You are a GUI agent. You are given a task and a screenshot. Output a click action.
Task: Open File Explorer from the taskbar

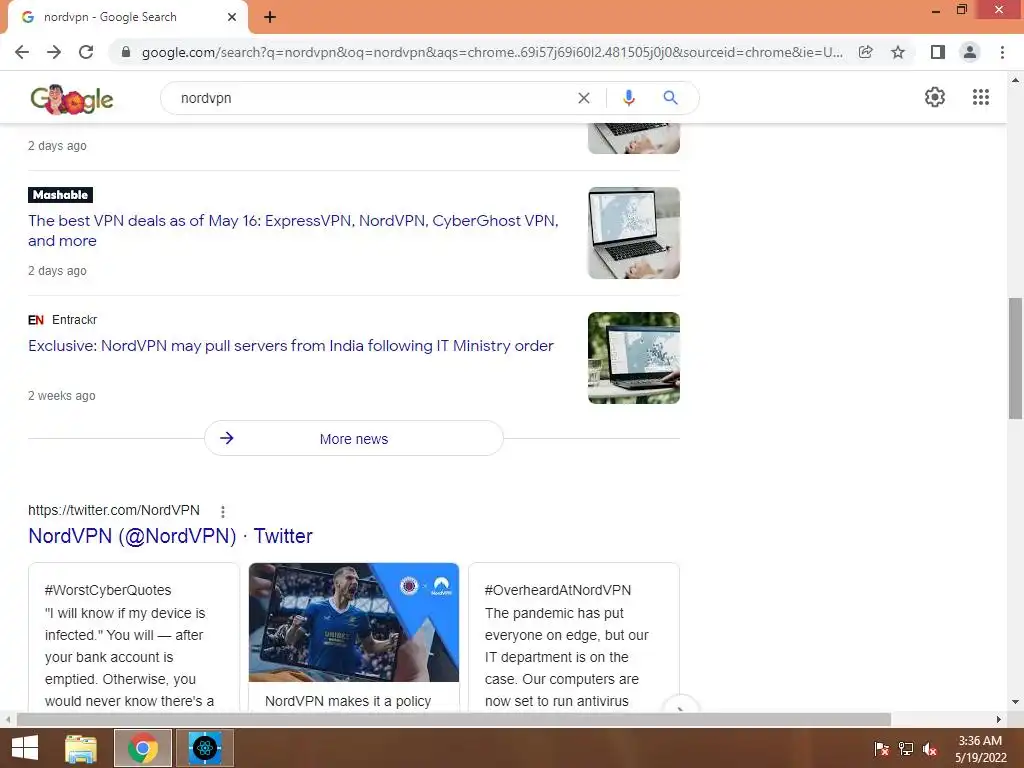pyautogui.click(x=81, y=748)
